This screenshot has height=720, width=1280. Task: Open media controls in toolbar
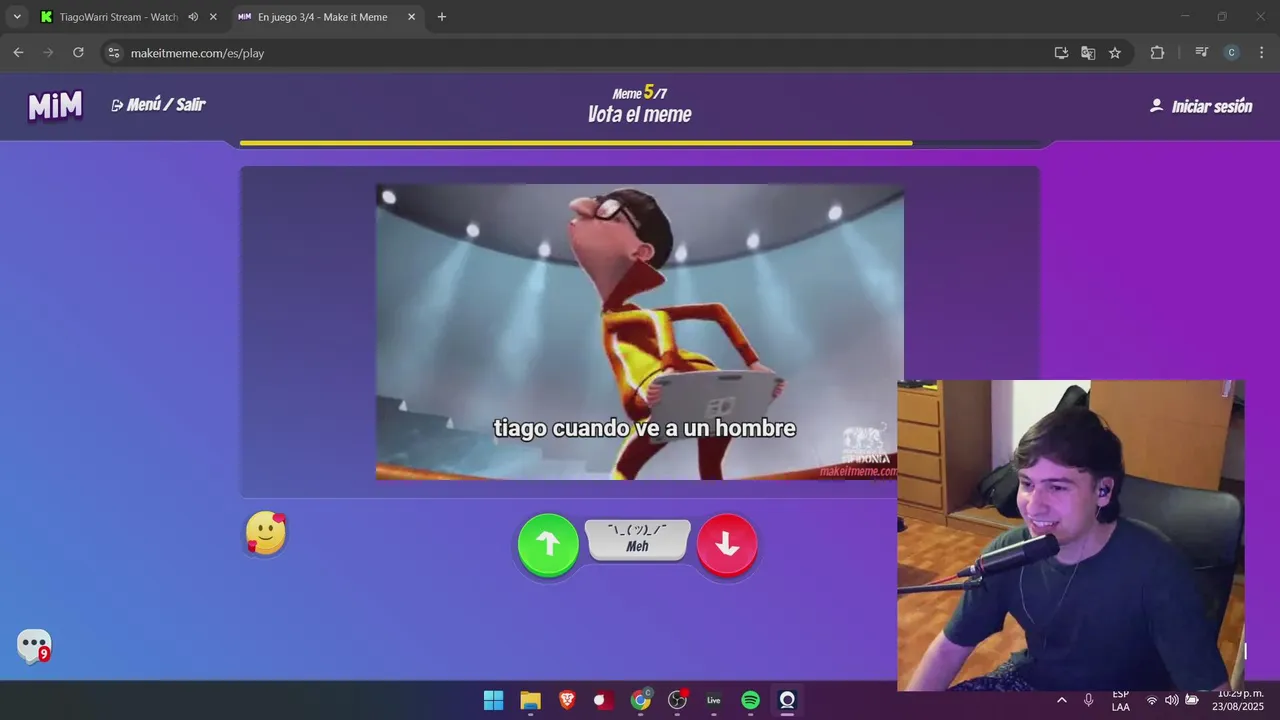pos(1202,53)
